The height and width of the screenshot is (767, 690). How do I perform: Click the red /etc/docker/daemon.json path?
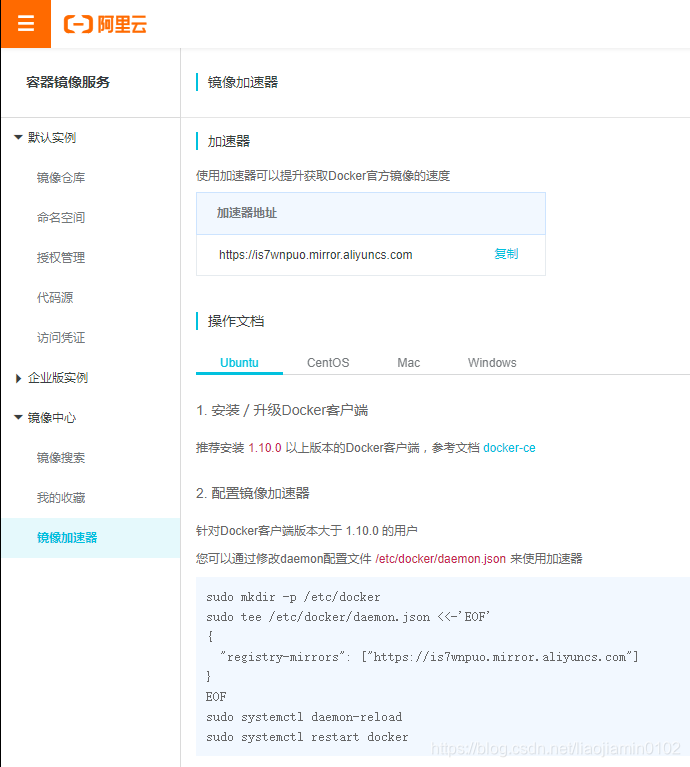click(441, 559)
